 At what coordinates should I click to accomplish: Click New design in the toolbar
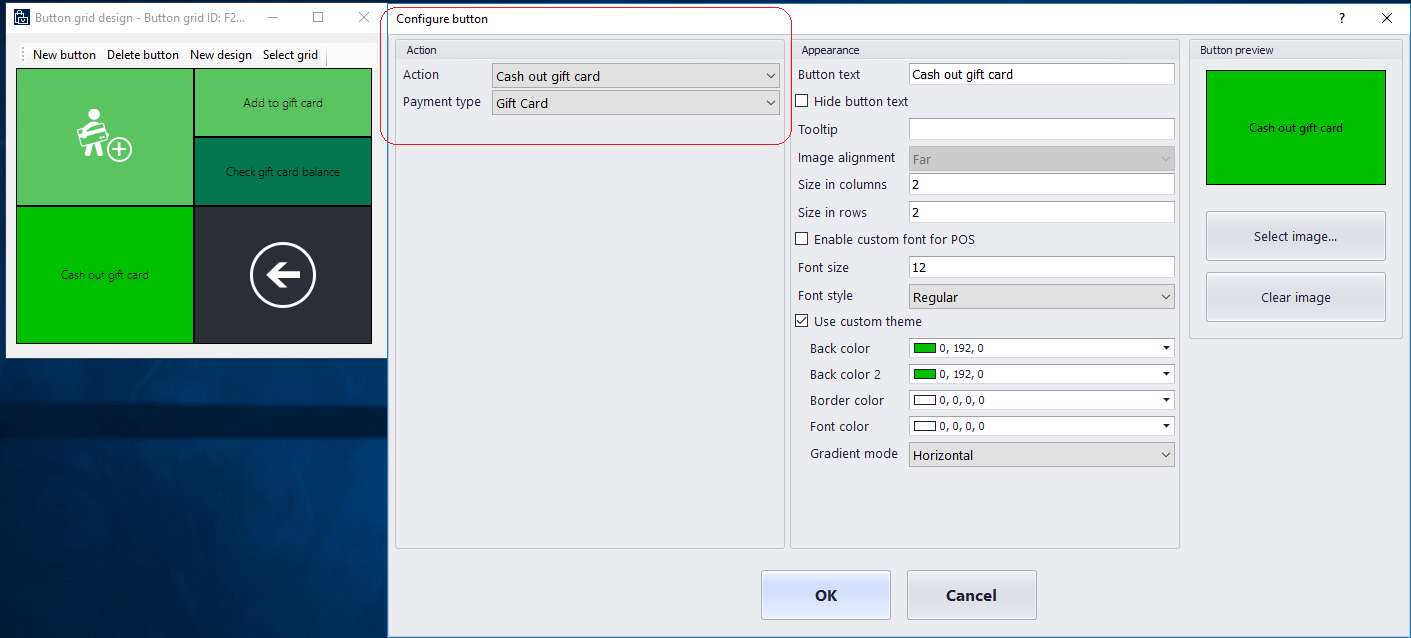221,55
